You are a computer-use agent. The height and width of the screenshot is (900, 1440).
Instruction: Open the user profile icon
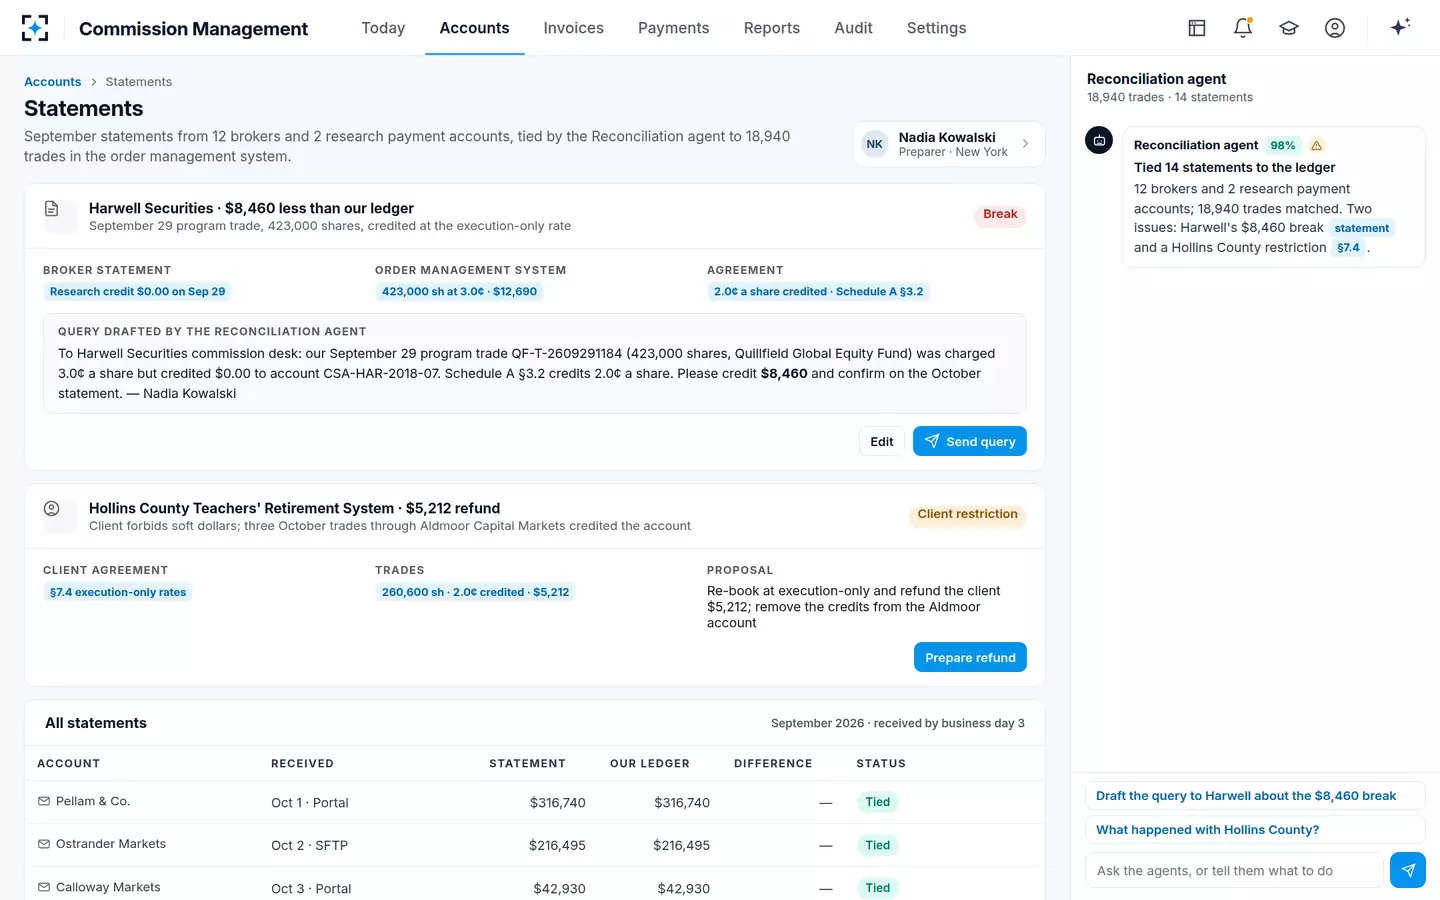(1335, 28)
